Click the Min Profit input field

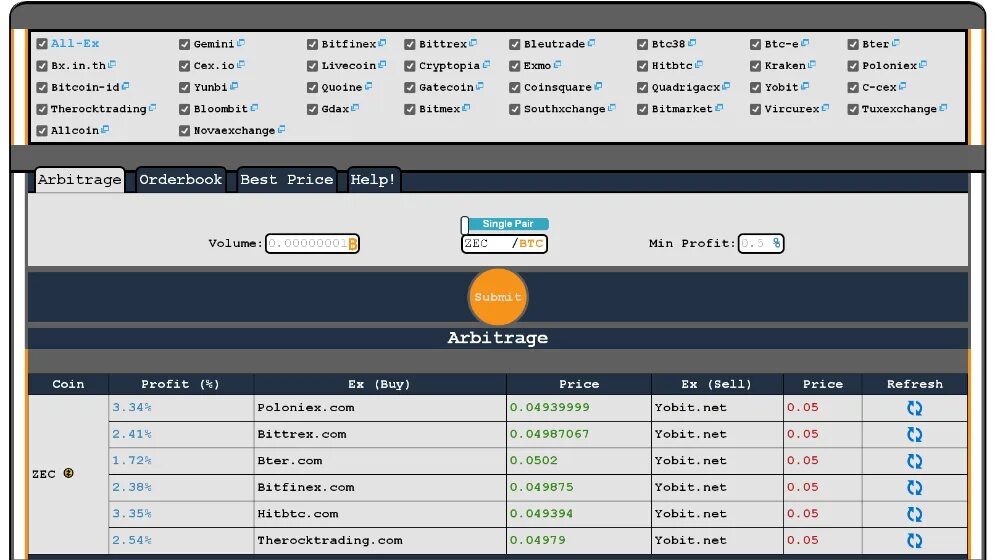[x=760, y=243]
